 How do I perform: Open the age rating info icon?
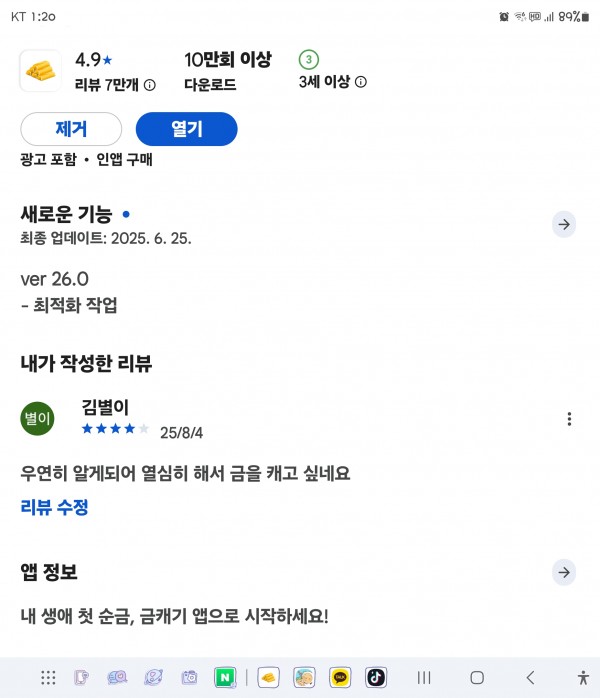click(x=361, y=82)
